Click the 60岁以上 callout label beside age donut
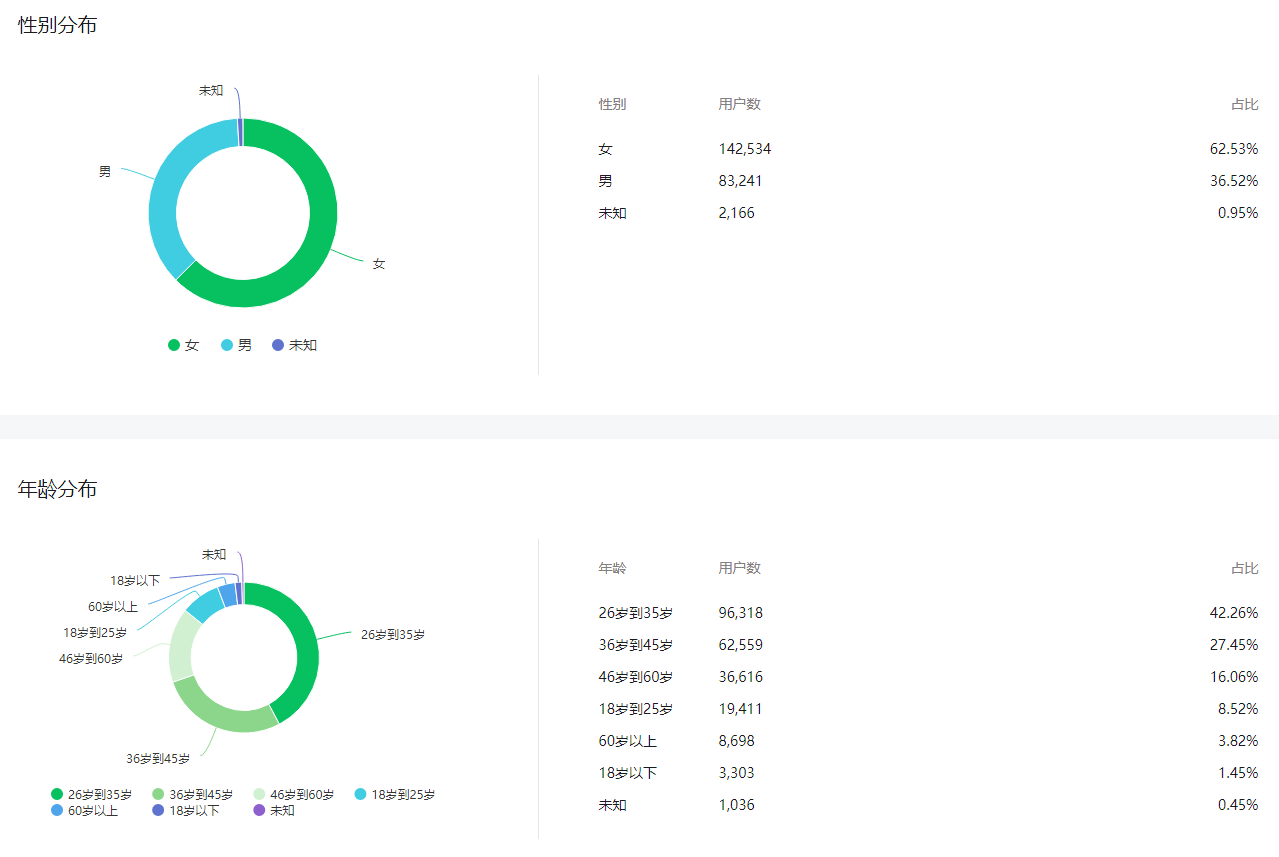The width and height of the screenshot is (1279, 857). point(113,606)
